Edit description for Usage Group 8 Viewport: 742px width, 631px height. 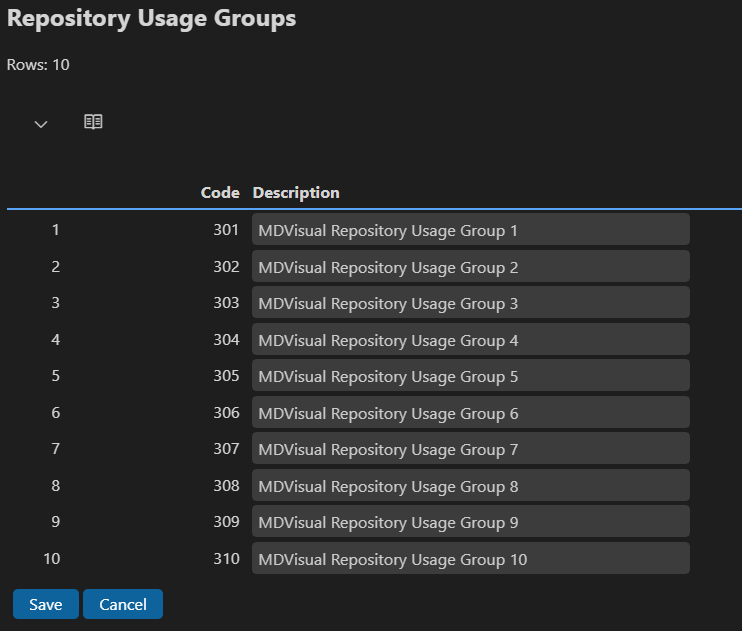tap(471, 485)
